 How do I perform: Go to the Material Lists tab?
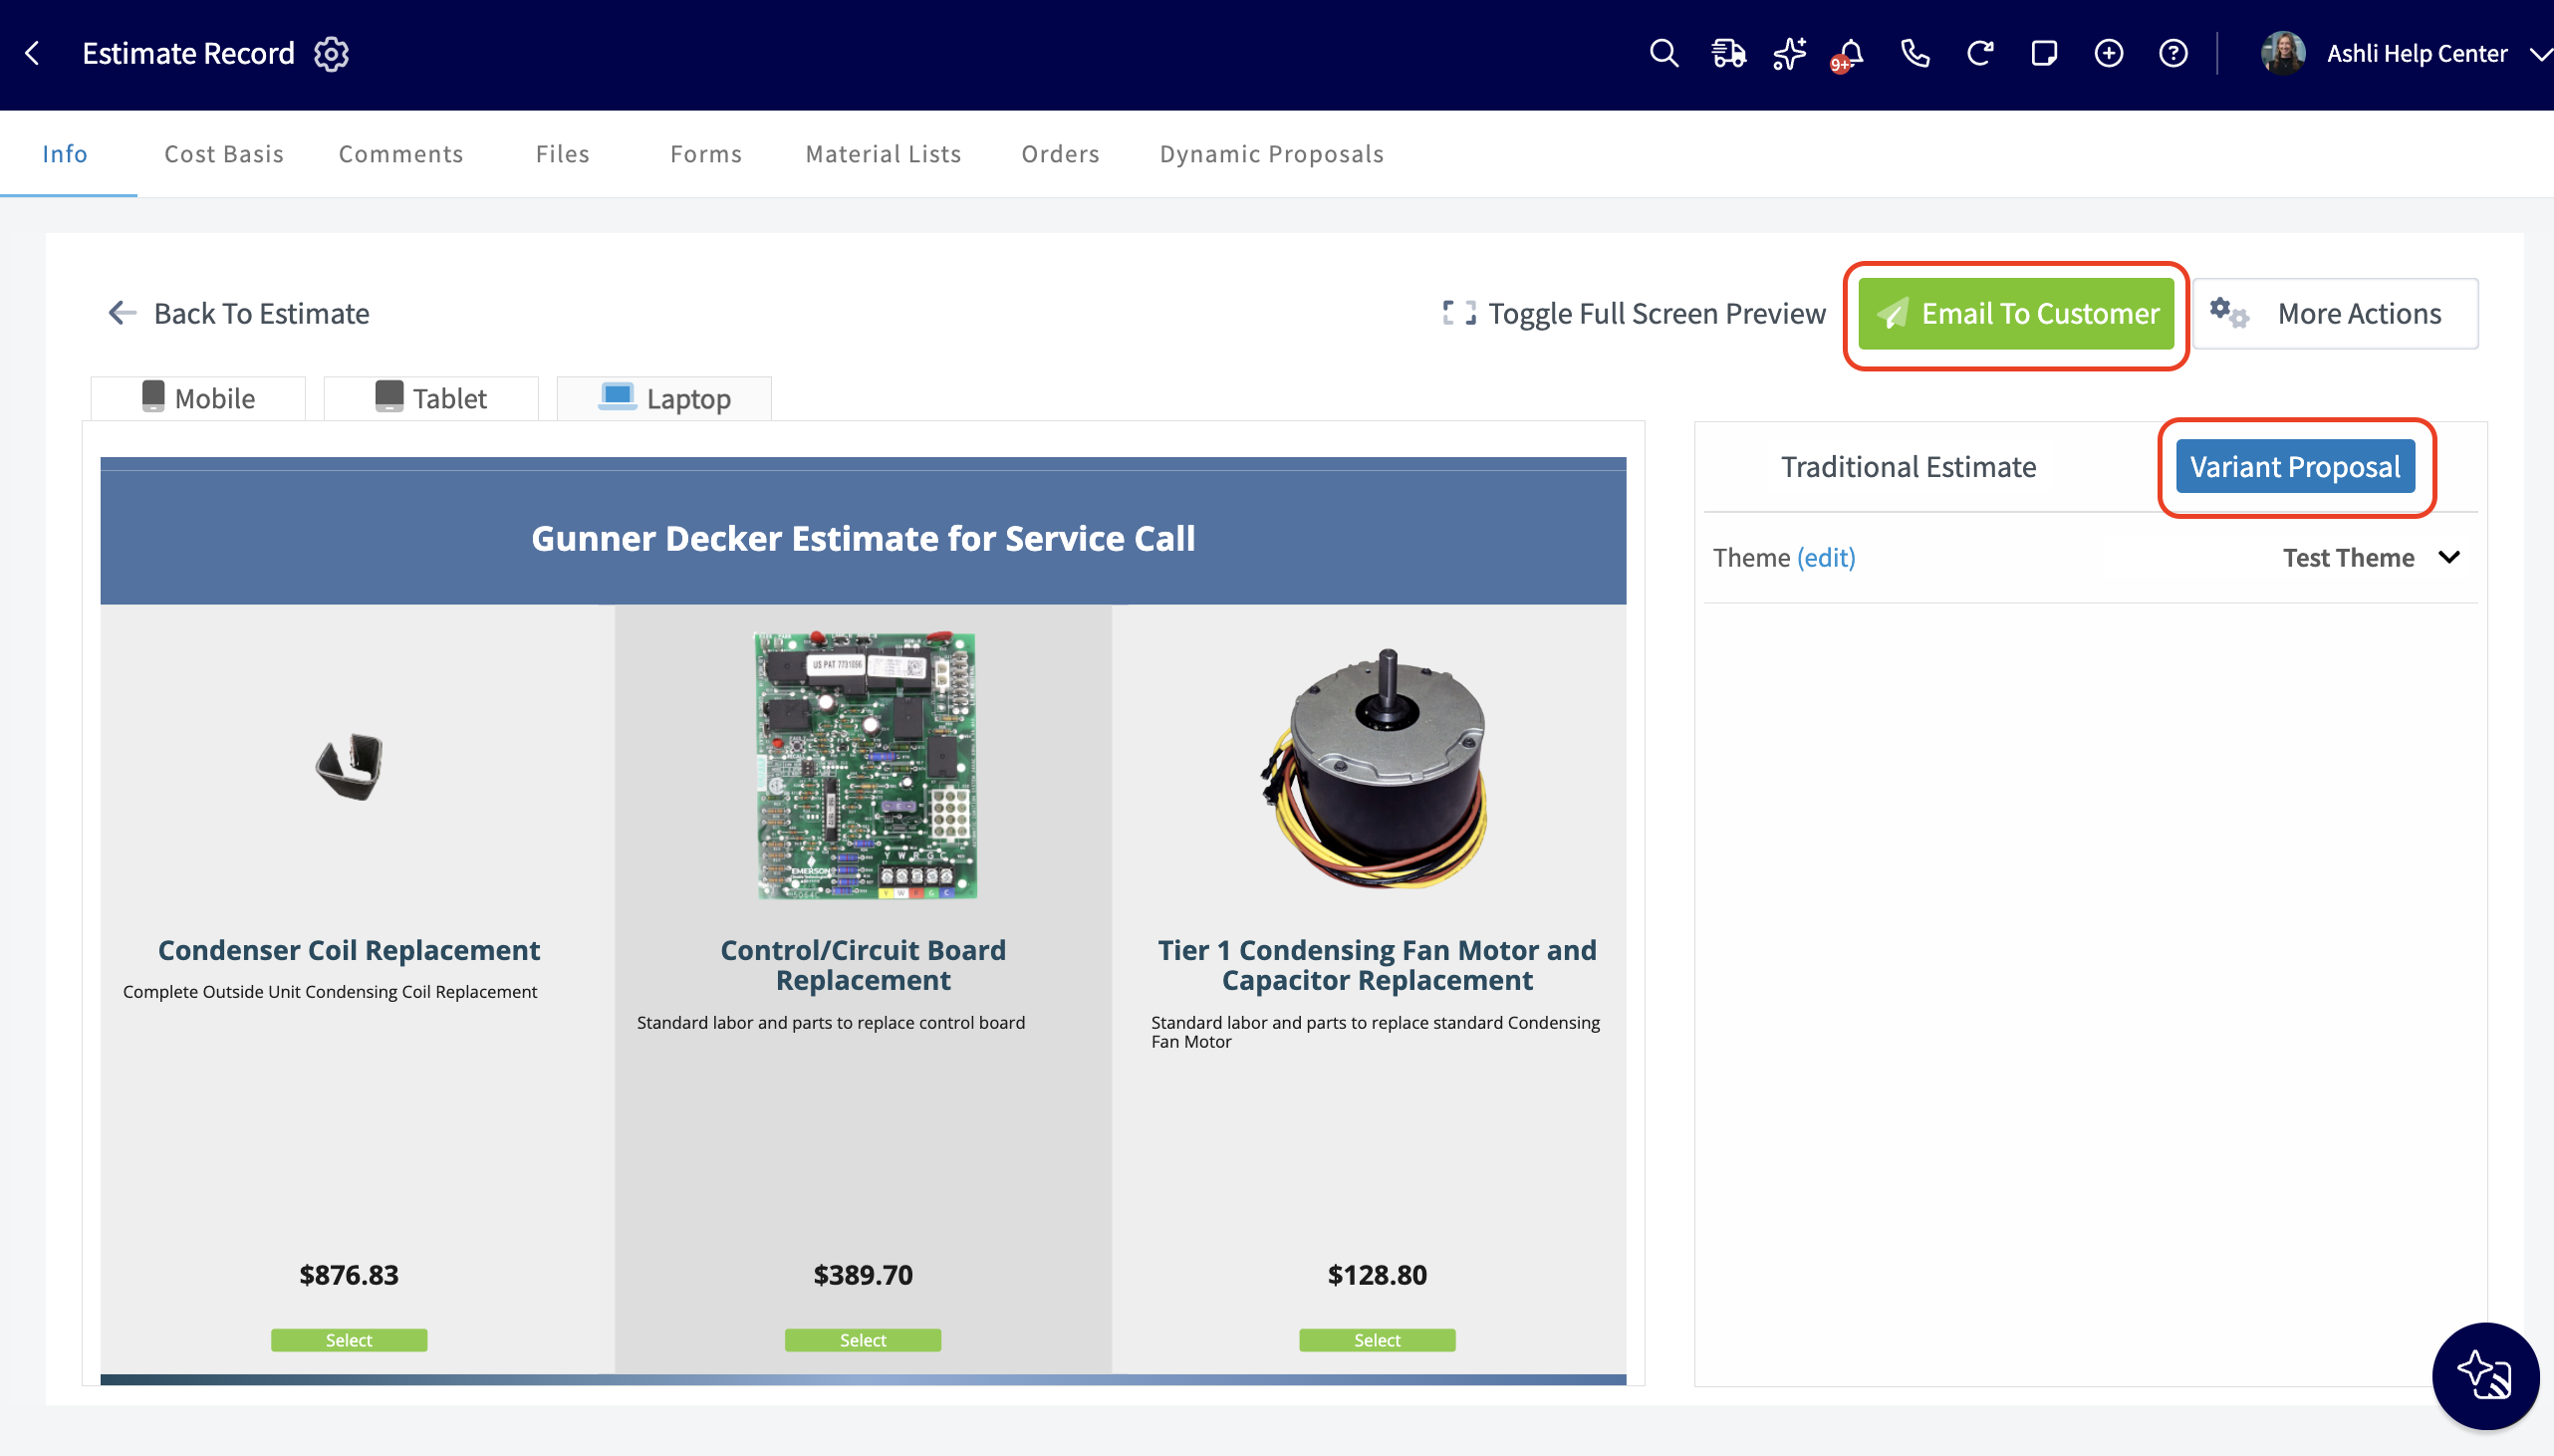(x=883, y=153)
